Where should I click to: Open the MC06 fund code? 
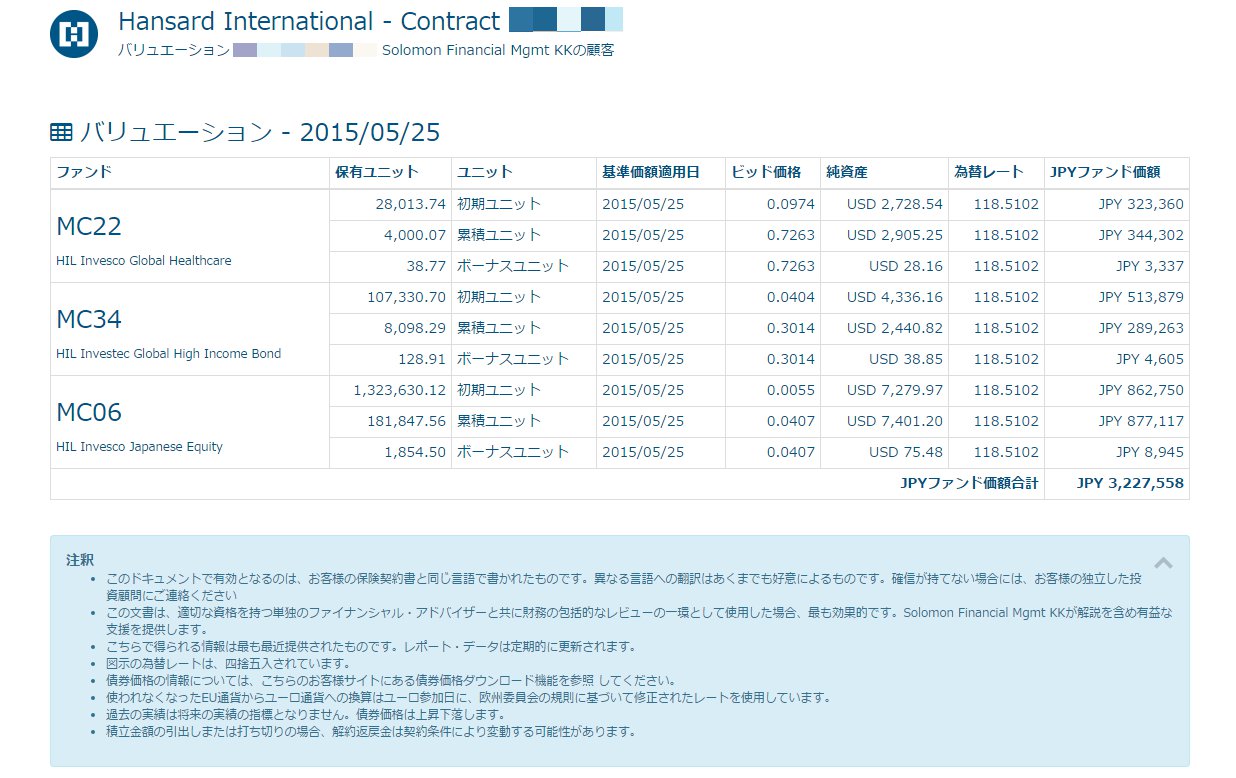click(x=89, y=413)
